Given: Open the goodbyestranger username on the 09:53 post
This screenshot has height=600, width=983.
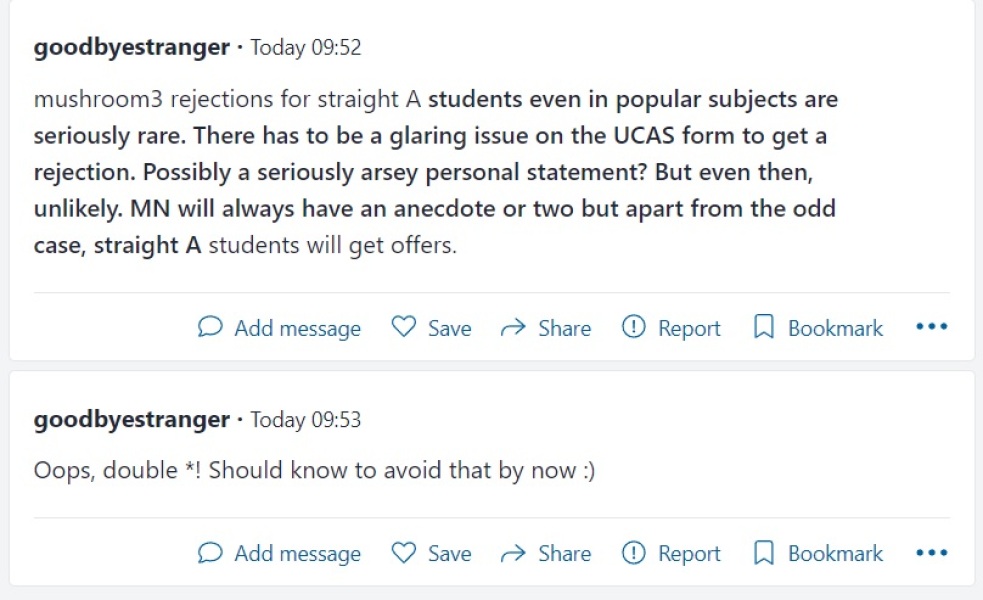Looking at the screenshot, I should [x=131, y=420].
